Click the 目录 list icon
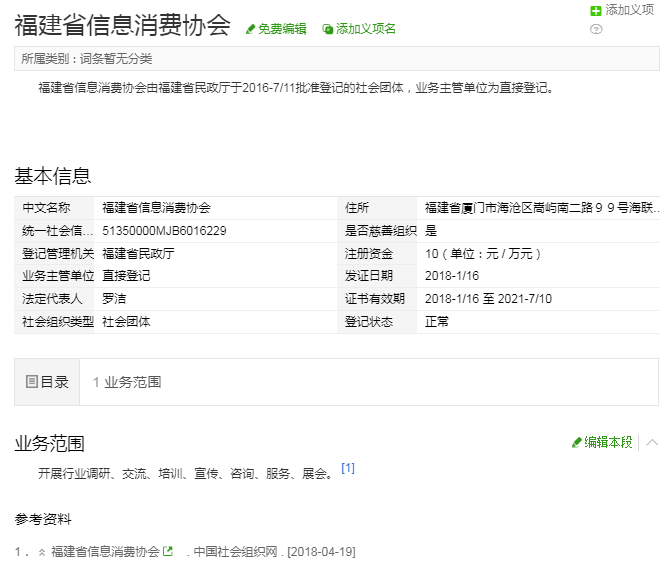Screen dimensions: 664x568 [x=32, y=381]
